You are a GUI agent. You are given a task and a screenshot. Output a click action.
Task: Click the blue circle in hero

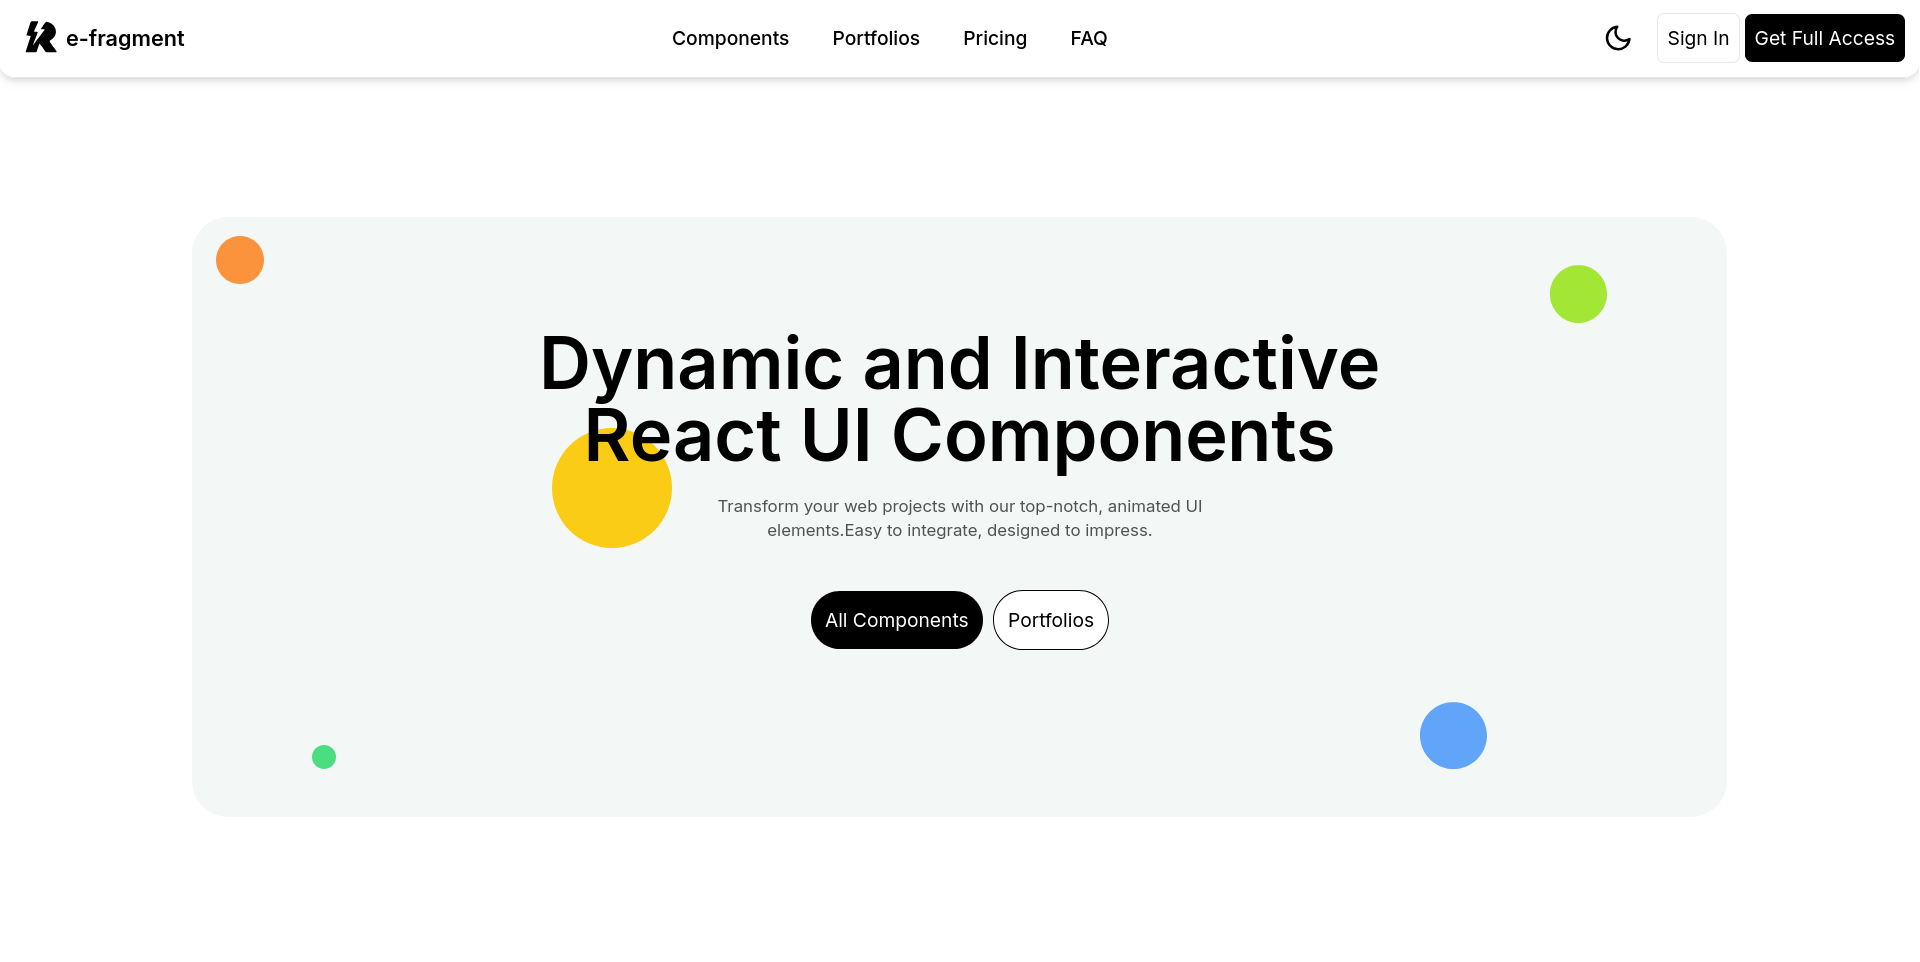pyautogui.click(x=1453, y=735)
